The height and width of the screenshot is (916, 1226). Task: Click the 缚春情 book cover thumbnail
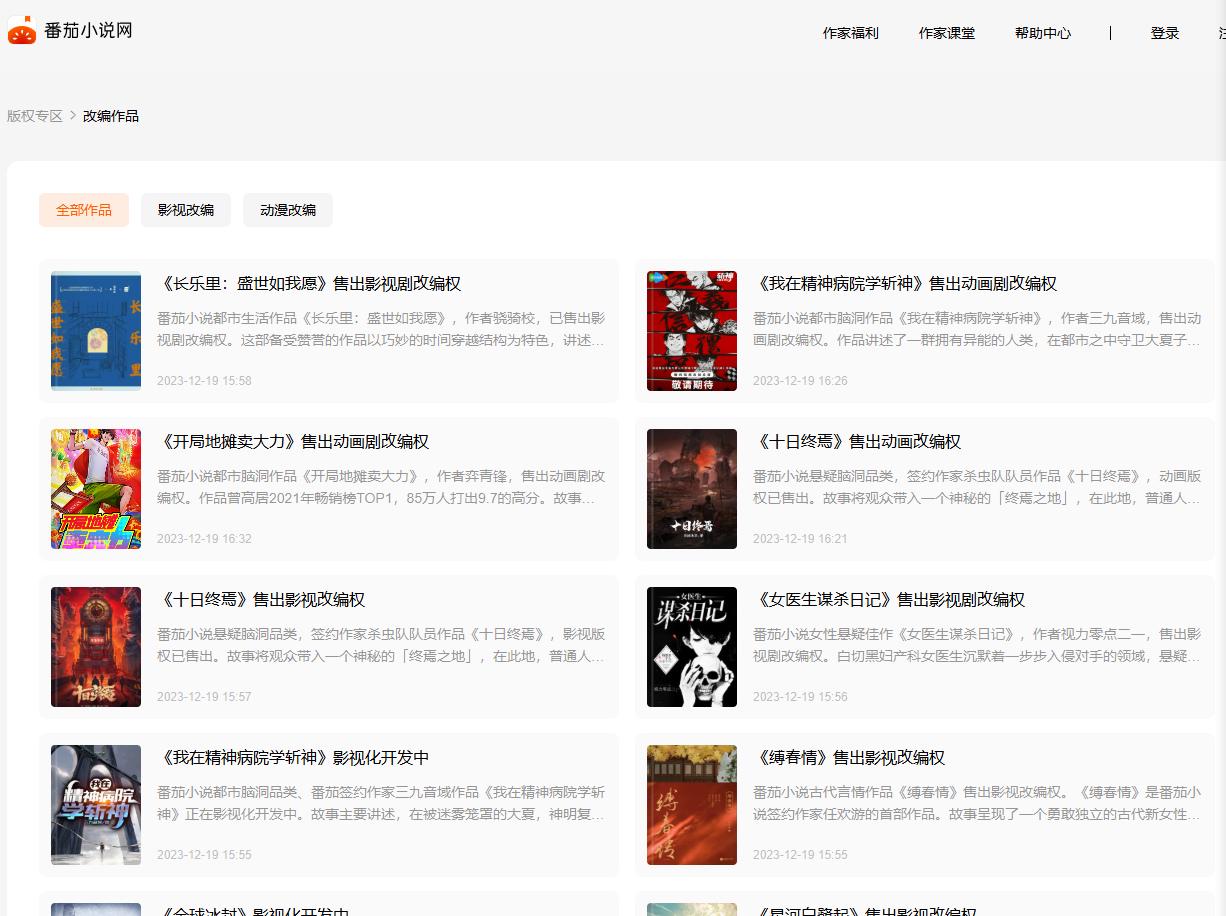[x=692, y=805]
